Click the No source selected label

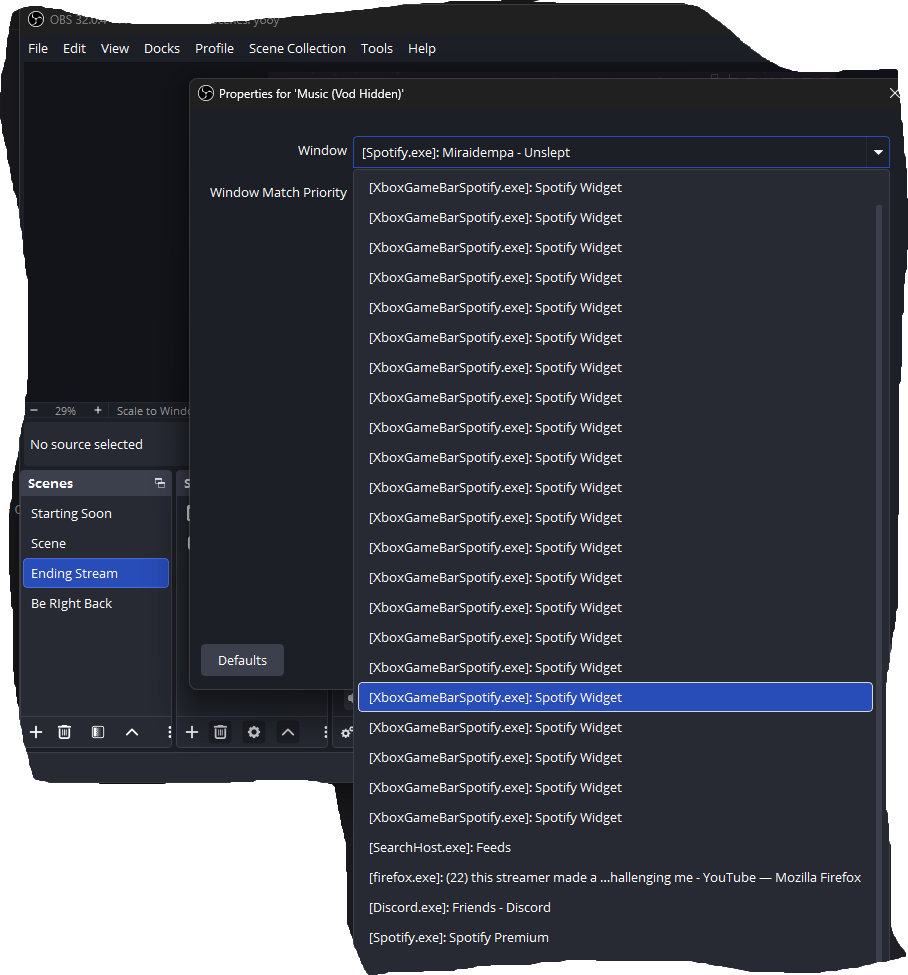86,445
